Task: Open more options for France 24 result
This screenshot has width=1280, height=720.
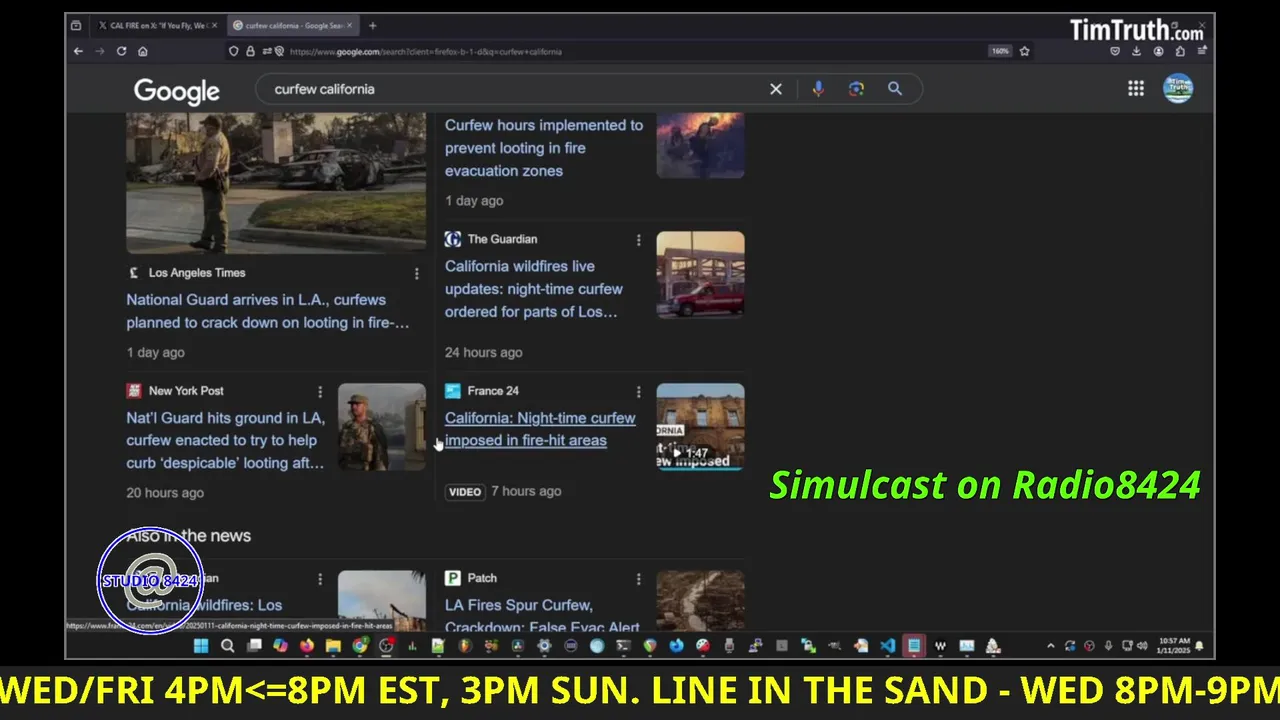Action: click(638, 392)
